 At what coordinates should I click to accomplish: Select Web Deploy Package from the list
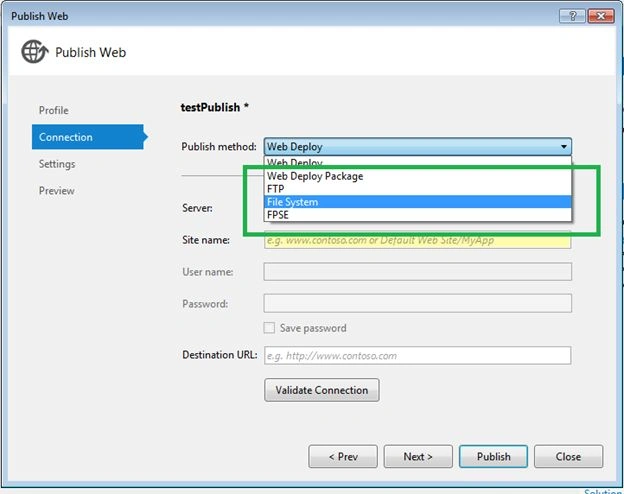pyautogui.click(x=417, y=176)
